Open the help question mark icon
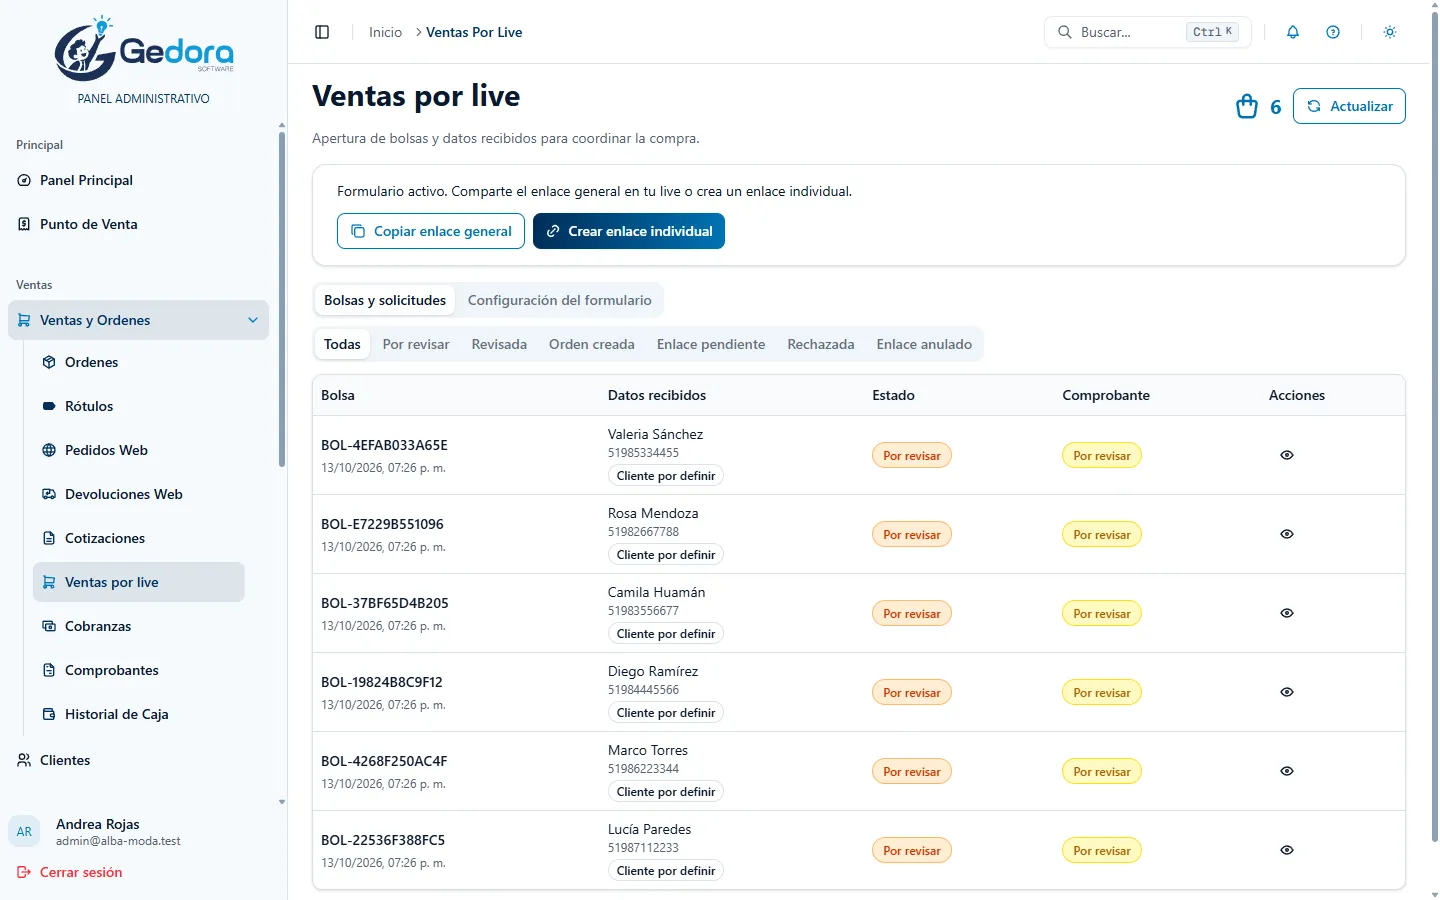 (1333, 32)
